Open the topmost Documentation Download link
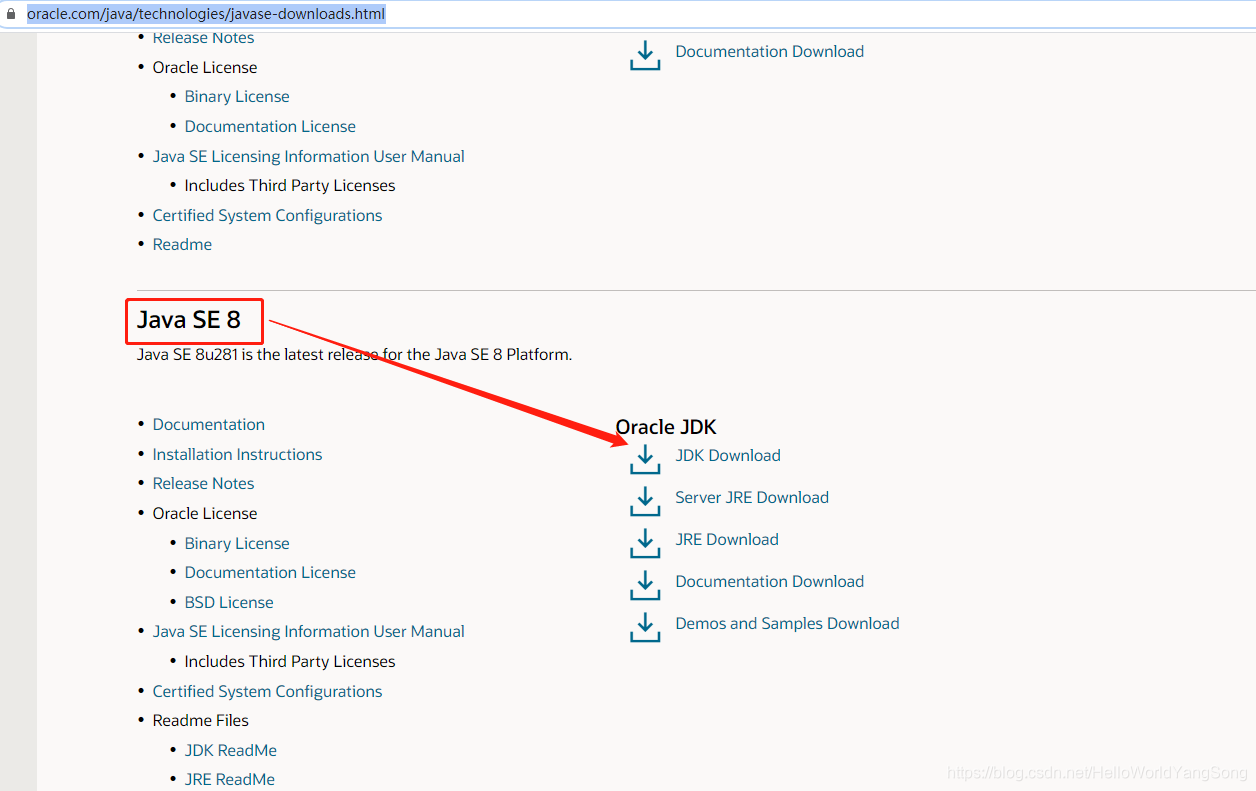The width and height of the screenshot is (1256, 791). click(770, 51)
